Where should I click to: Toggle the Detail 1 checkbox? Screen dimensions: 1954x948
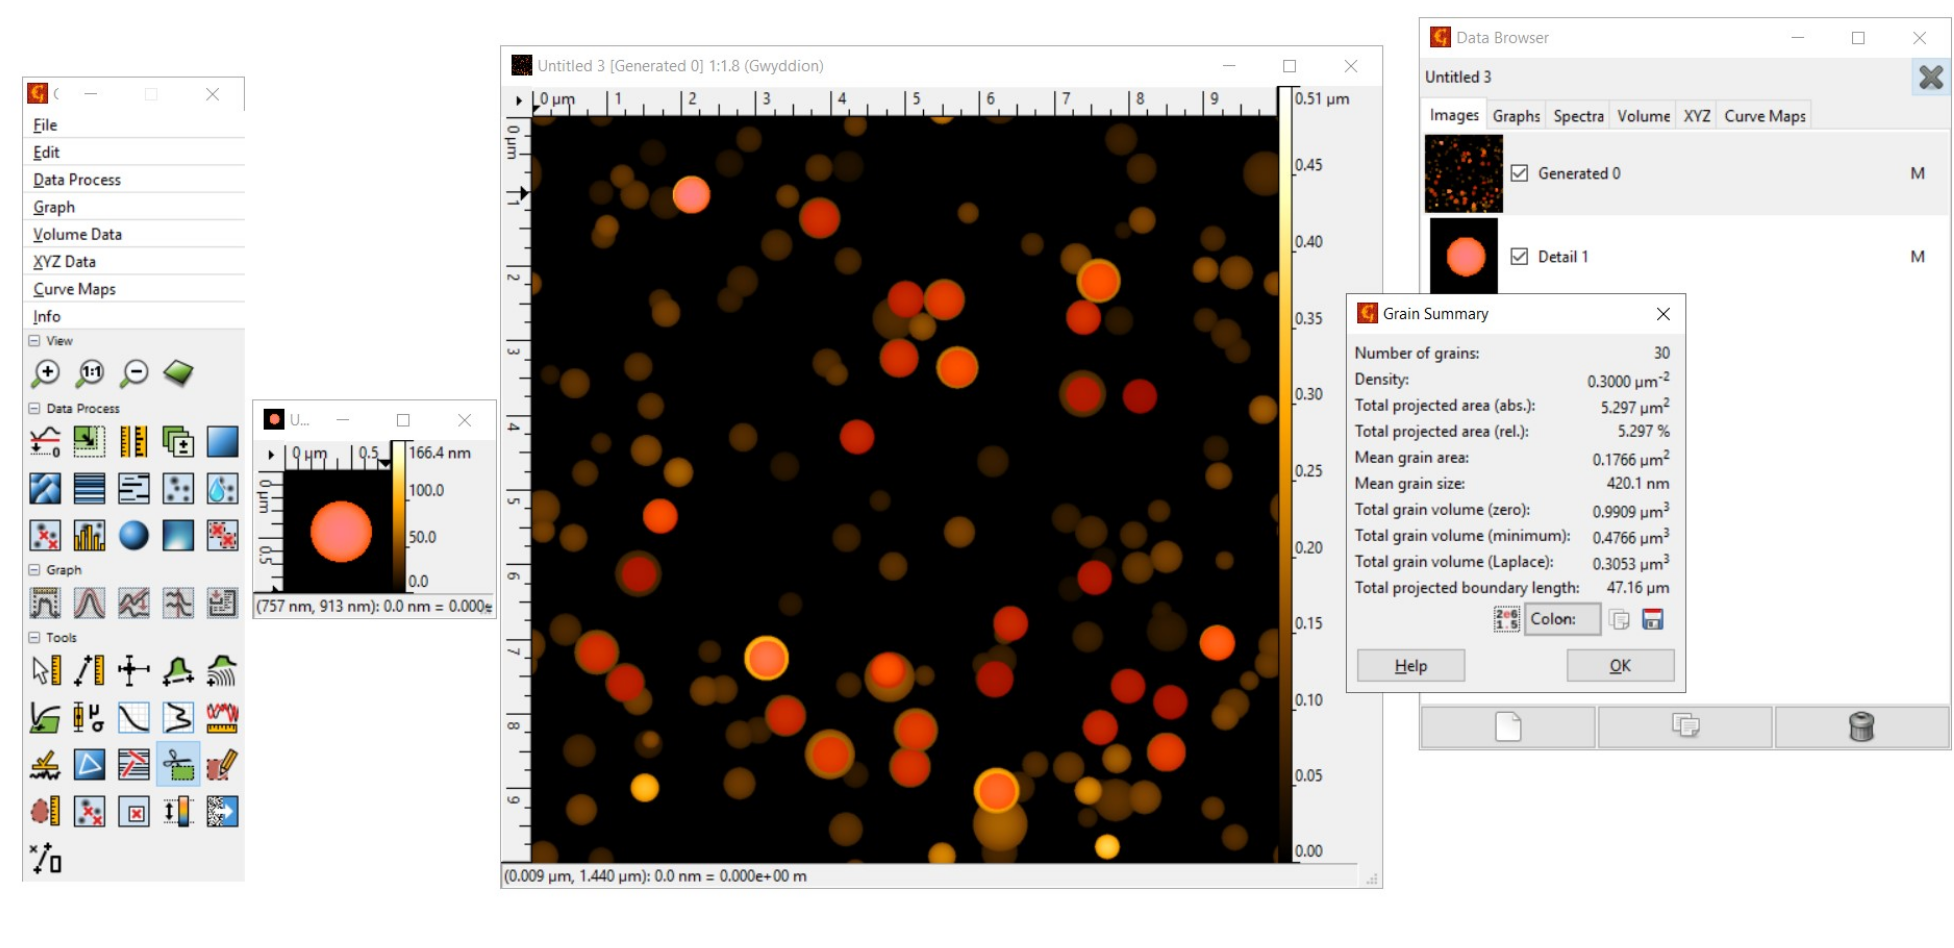pos(1519,256)
